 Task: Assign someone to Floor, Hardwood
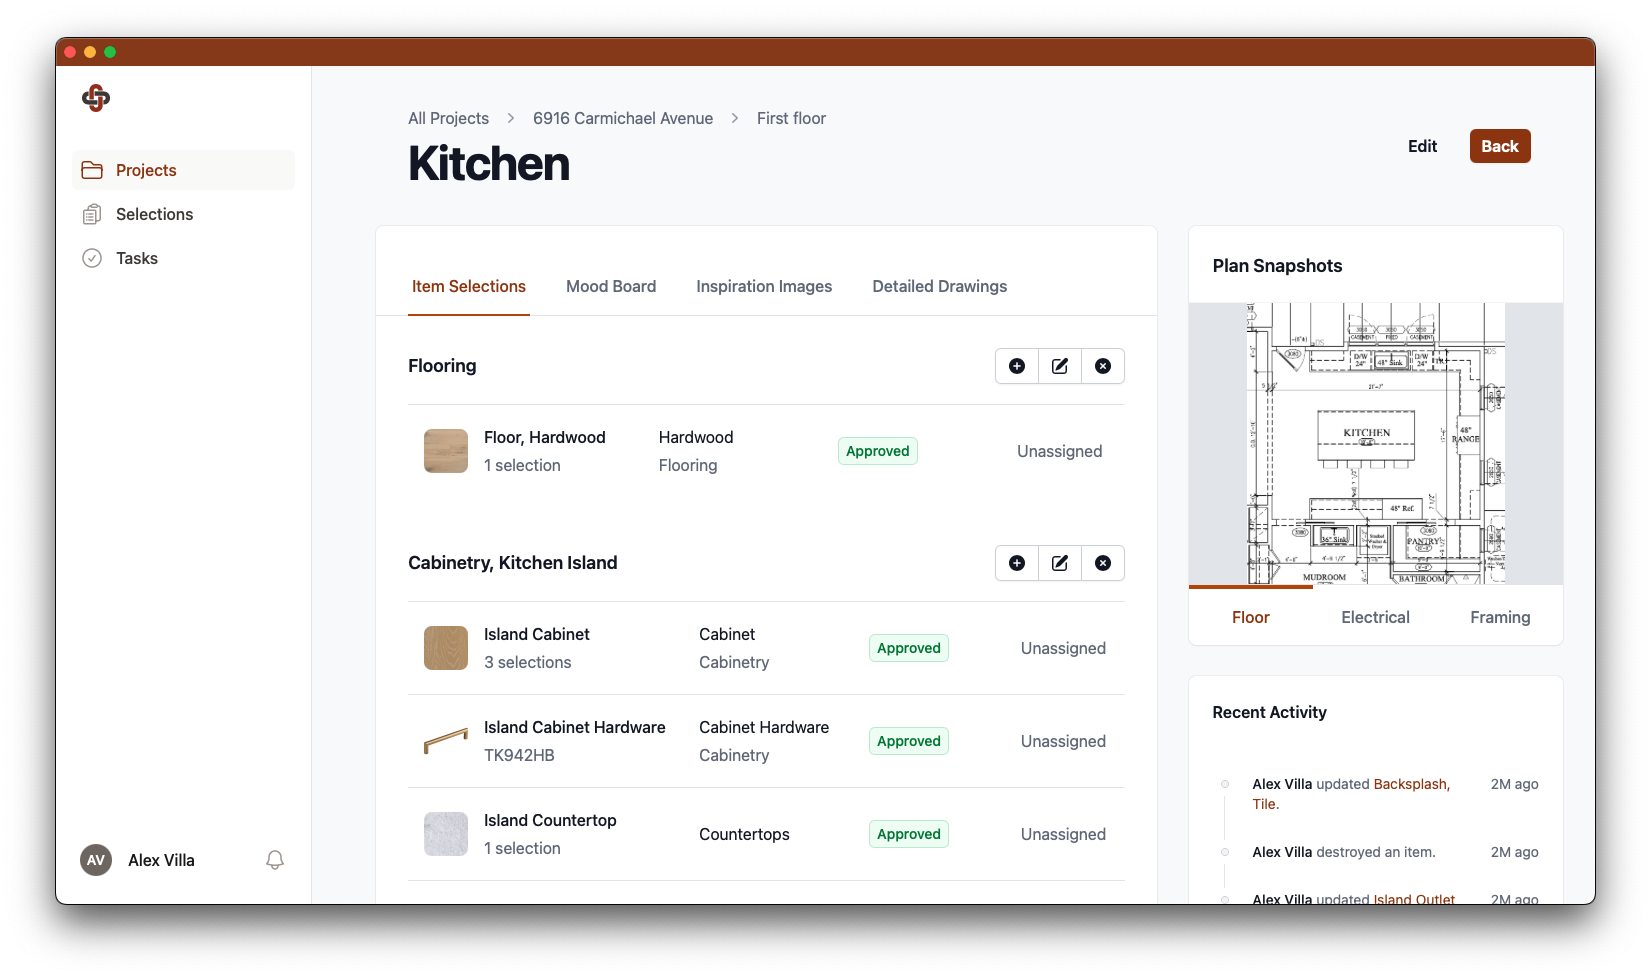click(1059, 451)
